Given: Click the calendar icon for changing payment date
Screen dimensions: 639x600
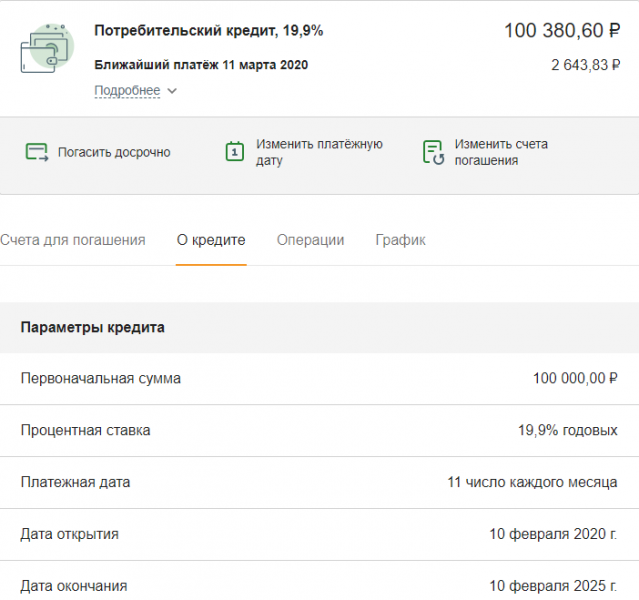Looking at the screenshot, I should click(x=235, y=152).
